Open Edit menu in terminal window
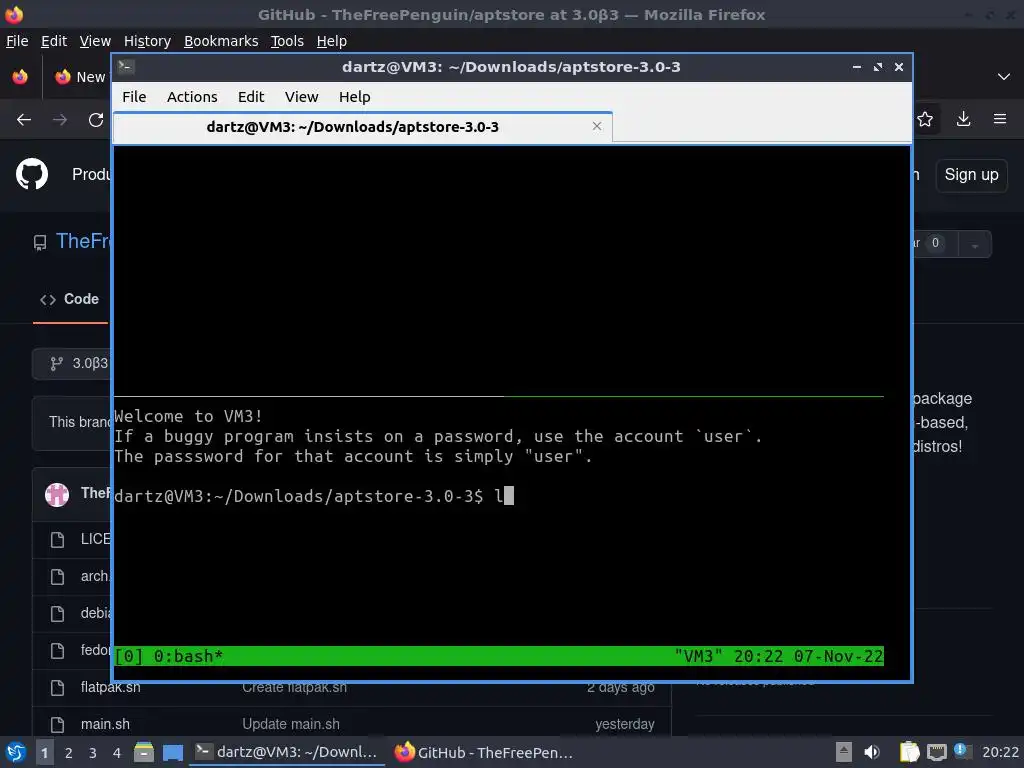This screenshot has height=768, width=1024. click(251, 97)
